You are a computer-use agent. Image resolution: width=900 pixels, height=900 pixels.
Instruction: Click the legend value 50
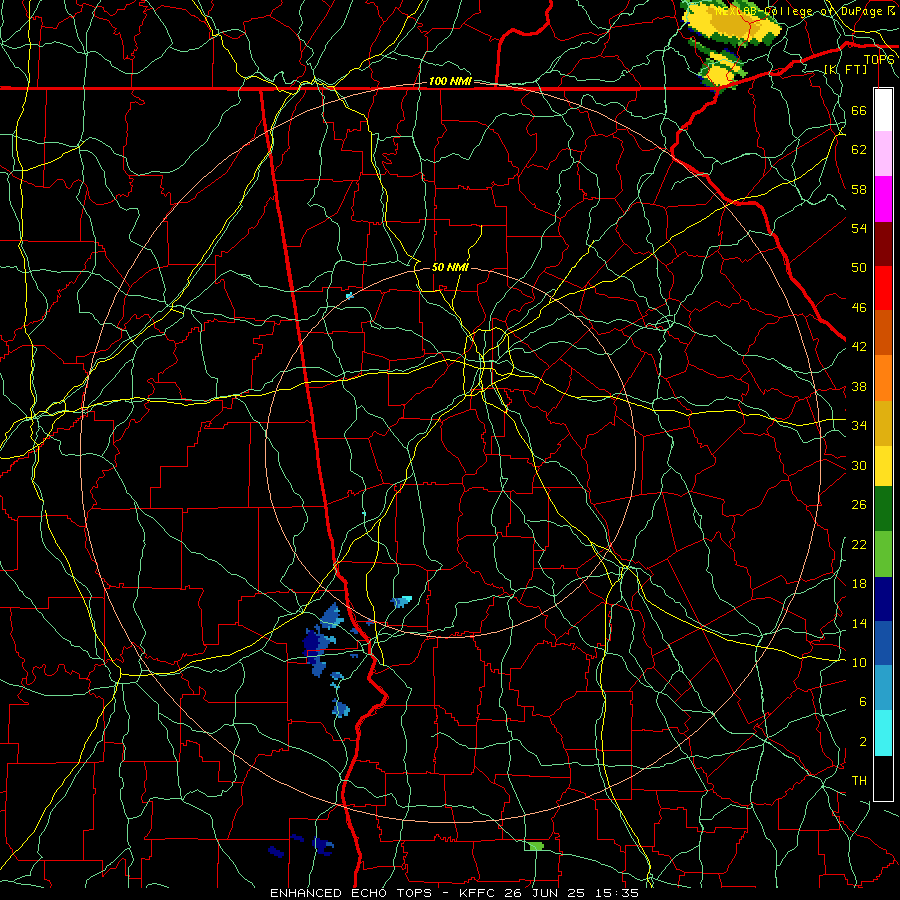point(859,267)
